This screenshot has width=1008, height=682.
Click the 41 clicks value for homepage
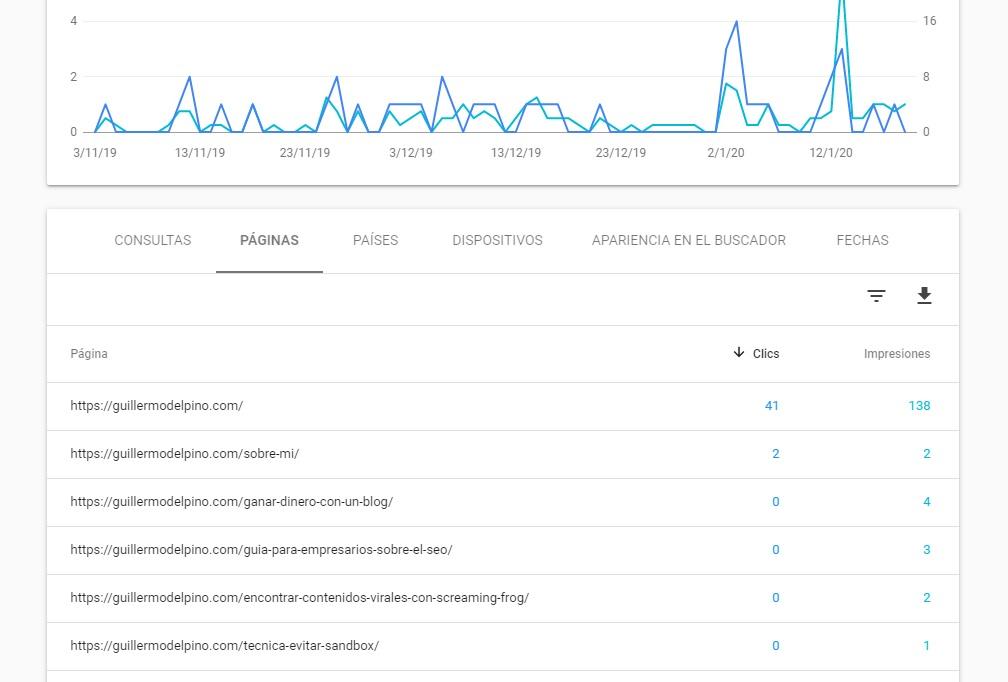771,406
